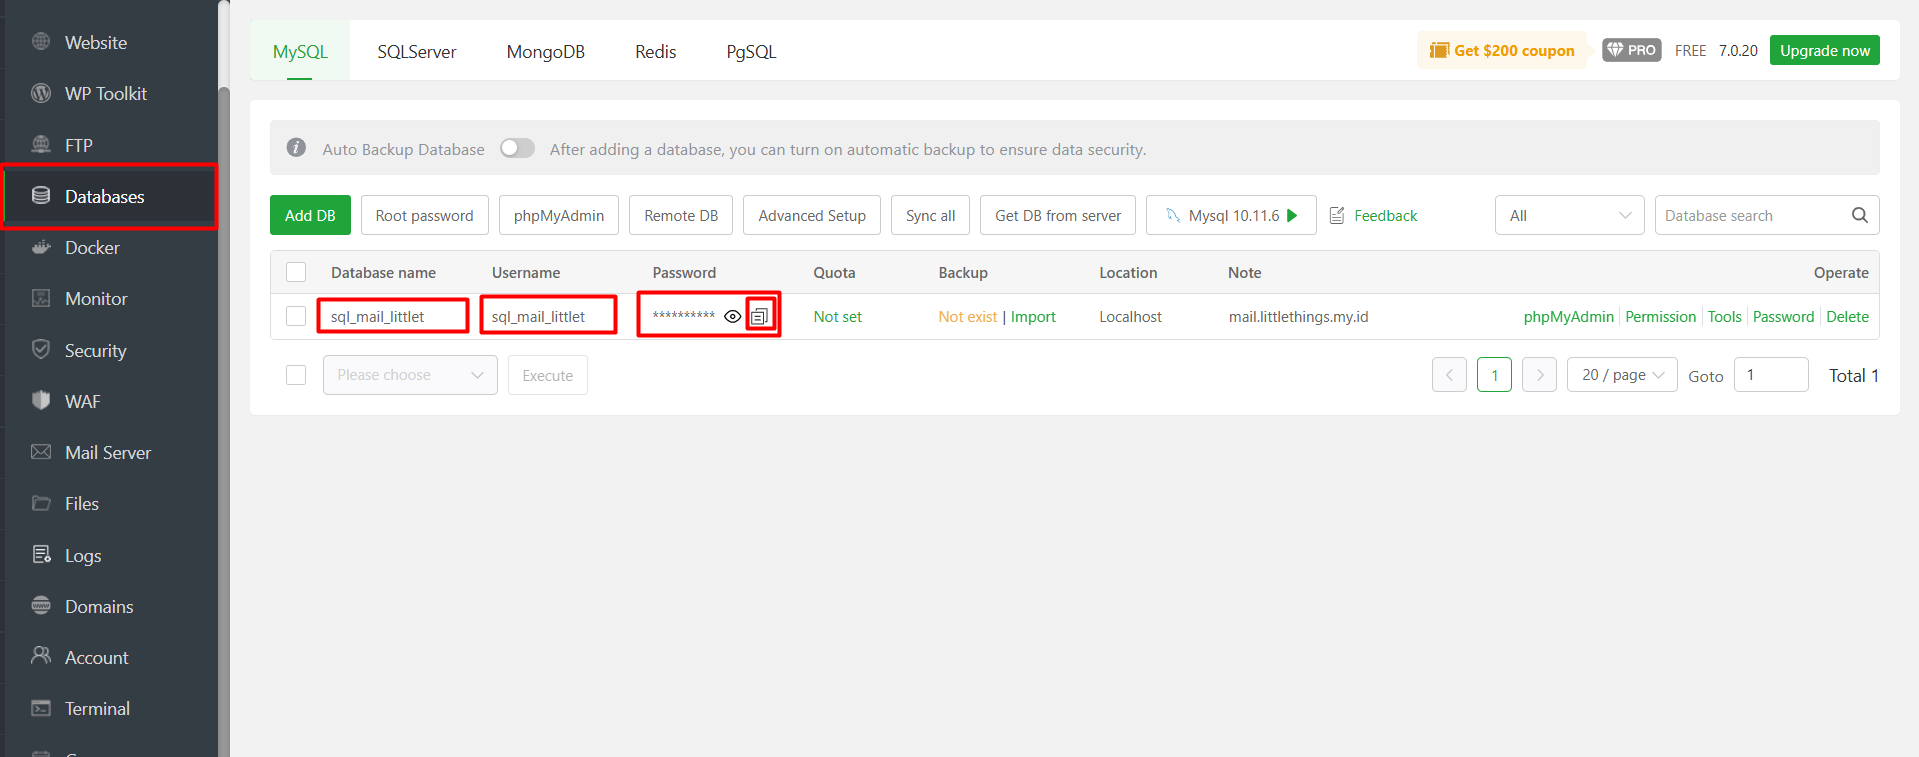
Task: Click the Add DB button
Action: 310,215
